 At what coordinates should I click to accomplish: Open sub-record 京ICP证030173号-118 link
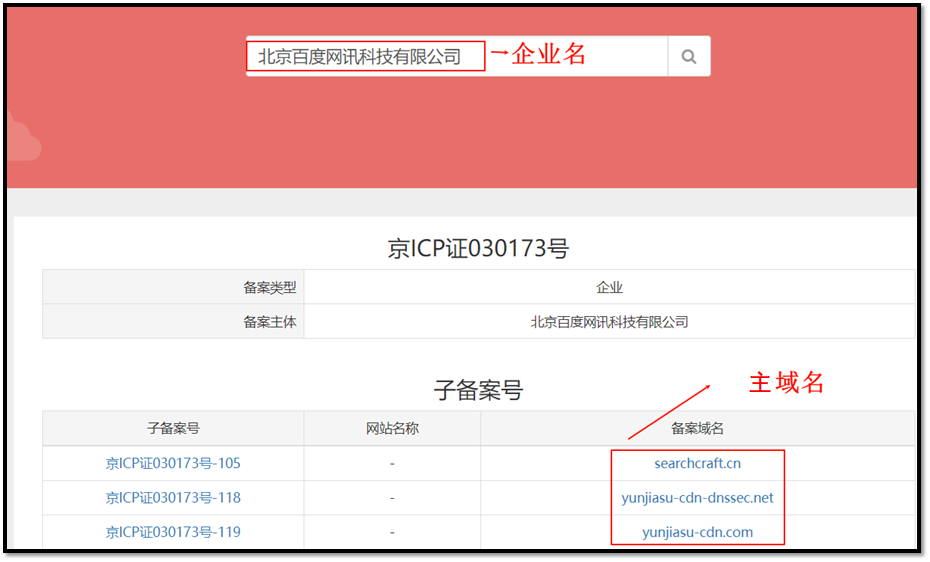pos(173,497)
